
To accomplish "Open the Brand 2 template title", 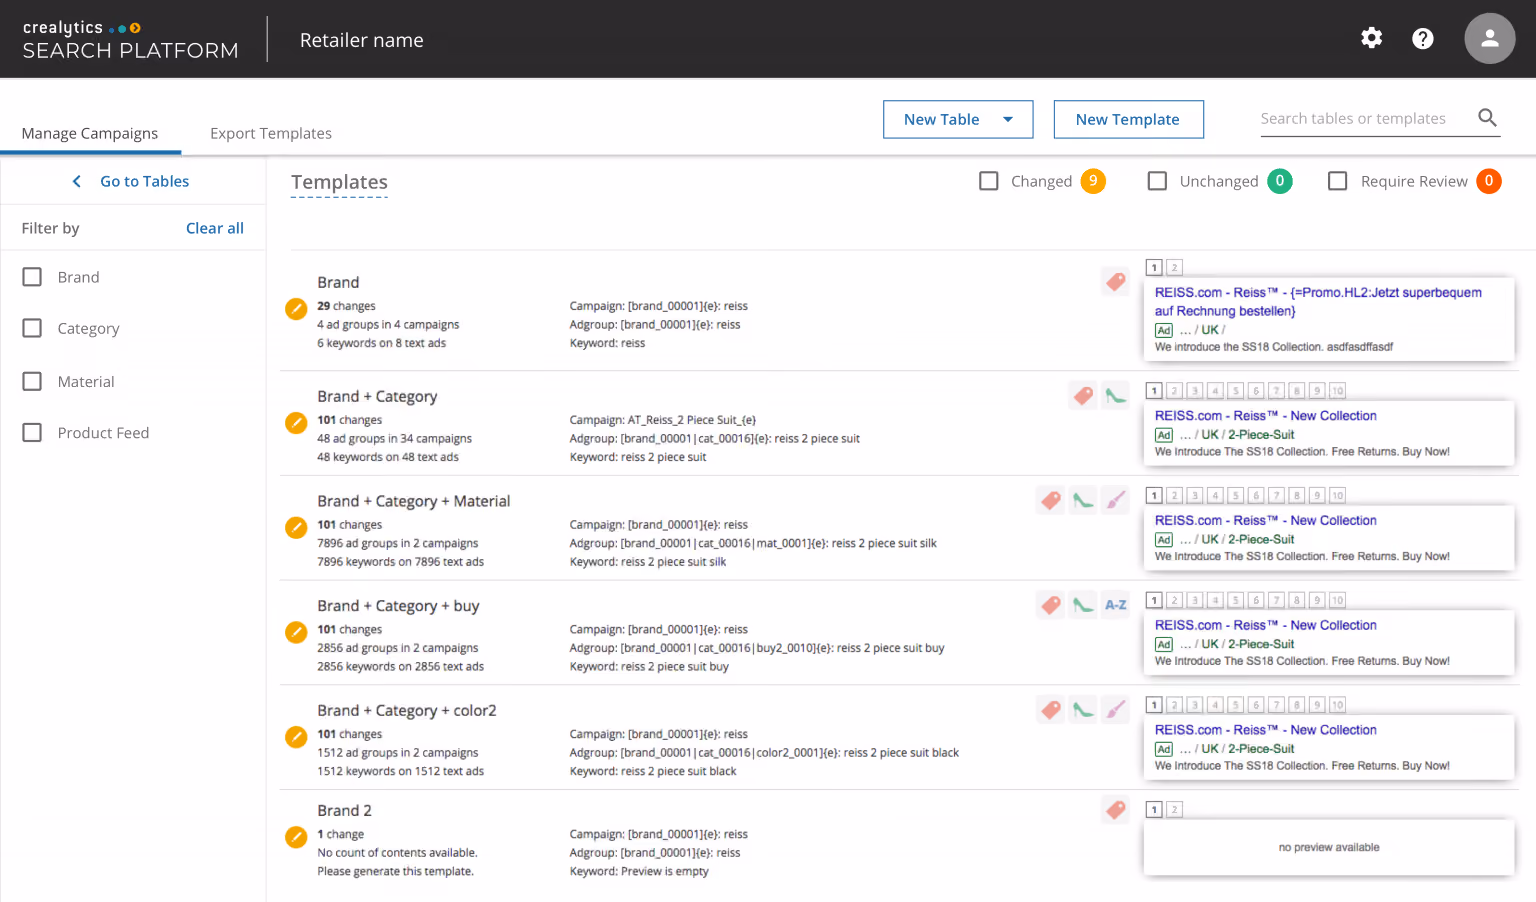I will click(x=344, y=810).
